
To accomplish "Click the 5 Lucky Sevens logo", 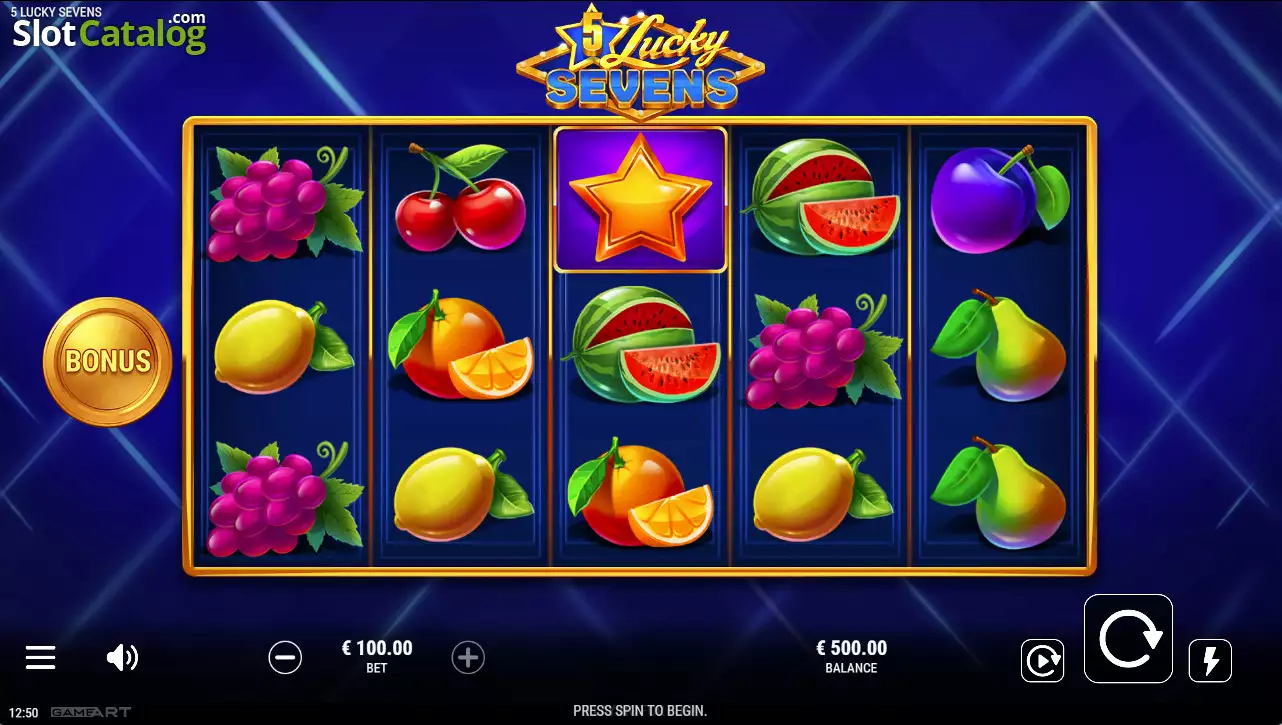I will pyautogui.click(x=641, y=58).
